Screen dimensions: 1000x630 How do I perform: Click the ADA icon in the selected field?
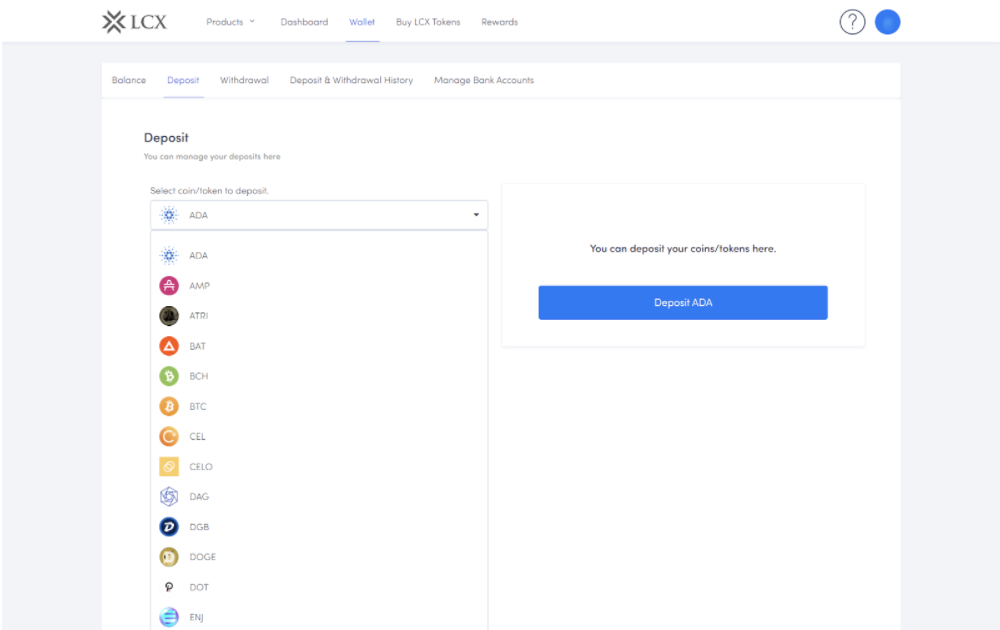pyautogui.click(x=169, y=216)
